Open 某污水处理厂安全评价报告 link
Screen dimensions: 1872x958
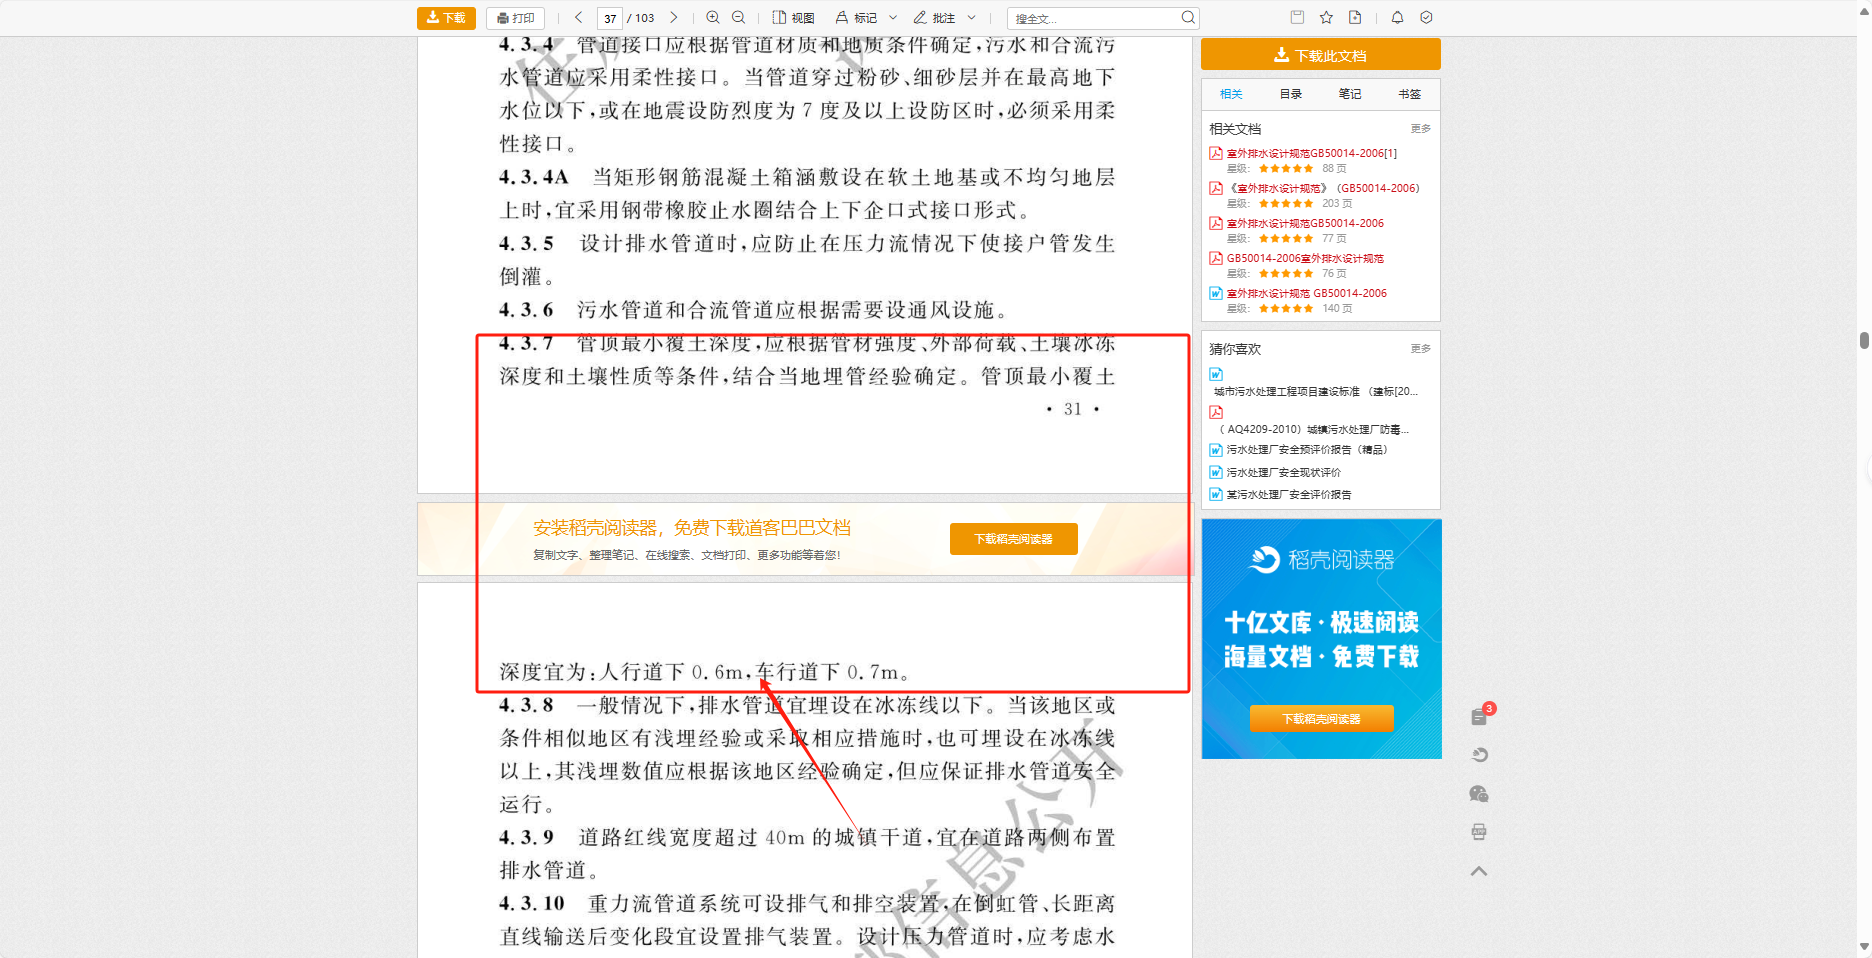1289,494
